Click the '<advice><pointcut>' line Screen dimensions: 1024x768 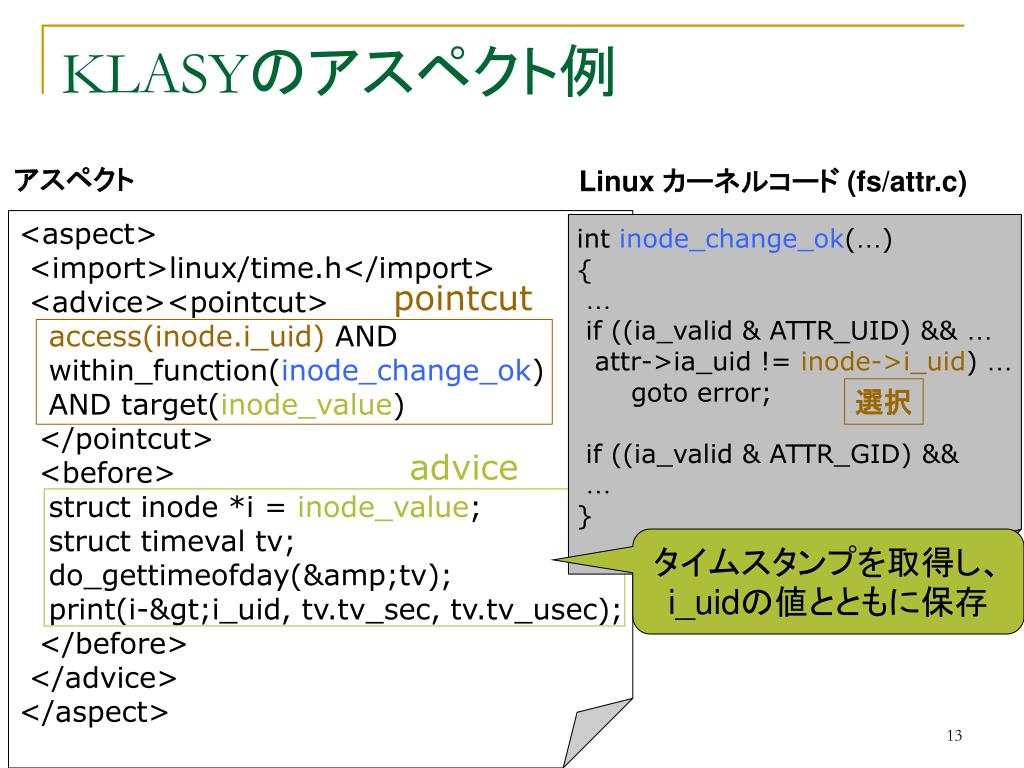point(179,302)
